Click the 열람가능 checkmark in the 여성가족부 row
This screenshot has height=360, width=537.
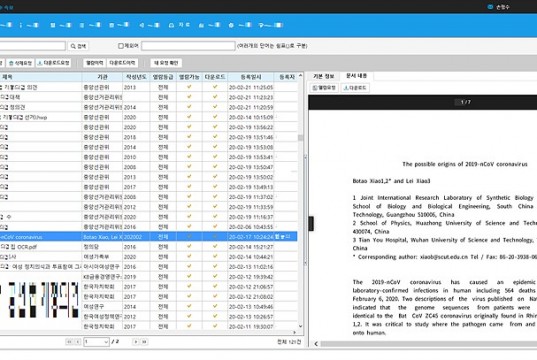(x=189, y=256)
